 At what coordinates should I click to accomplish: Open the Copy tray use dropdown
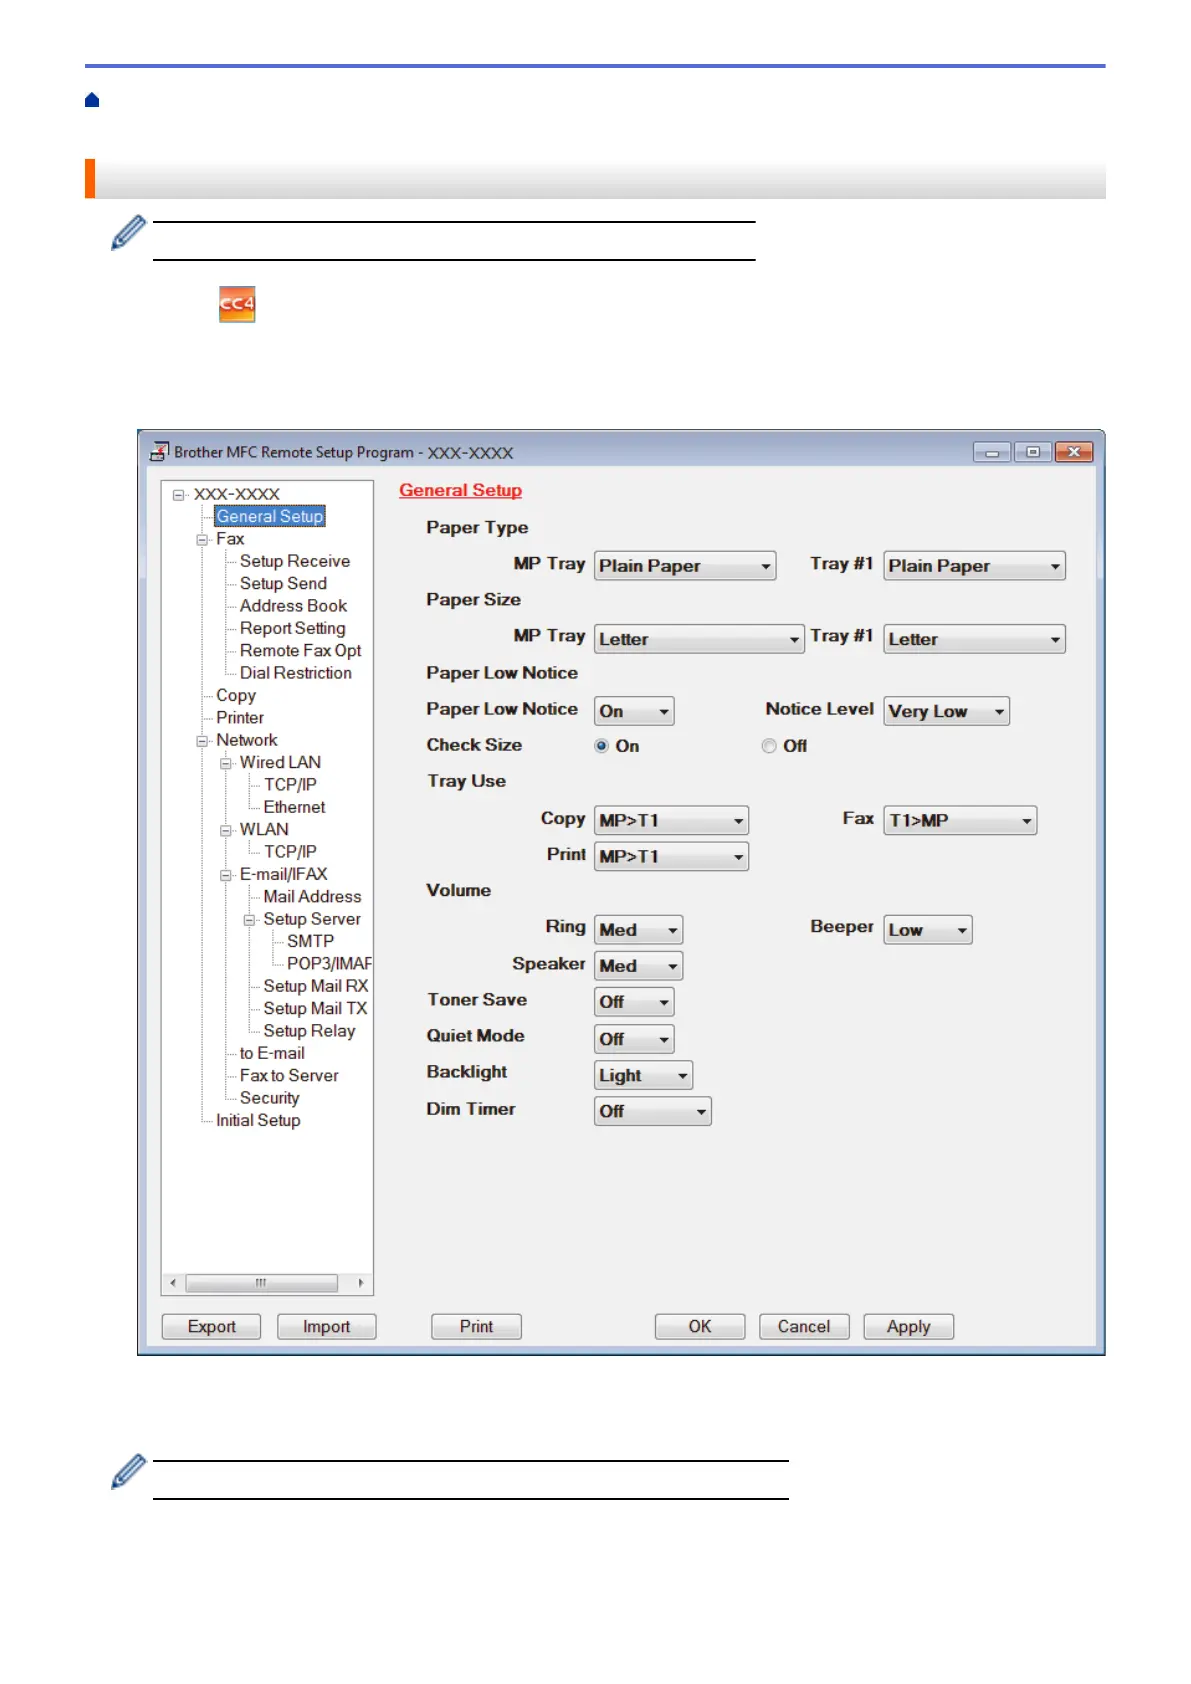click(671, 821)
